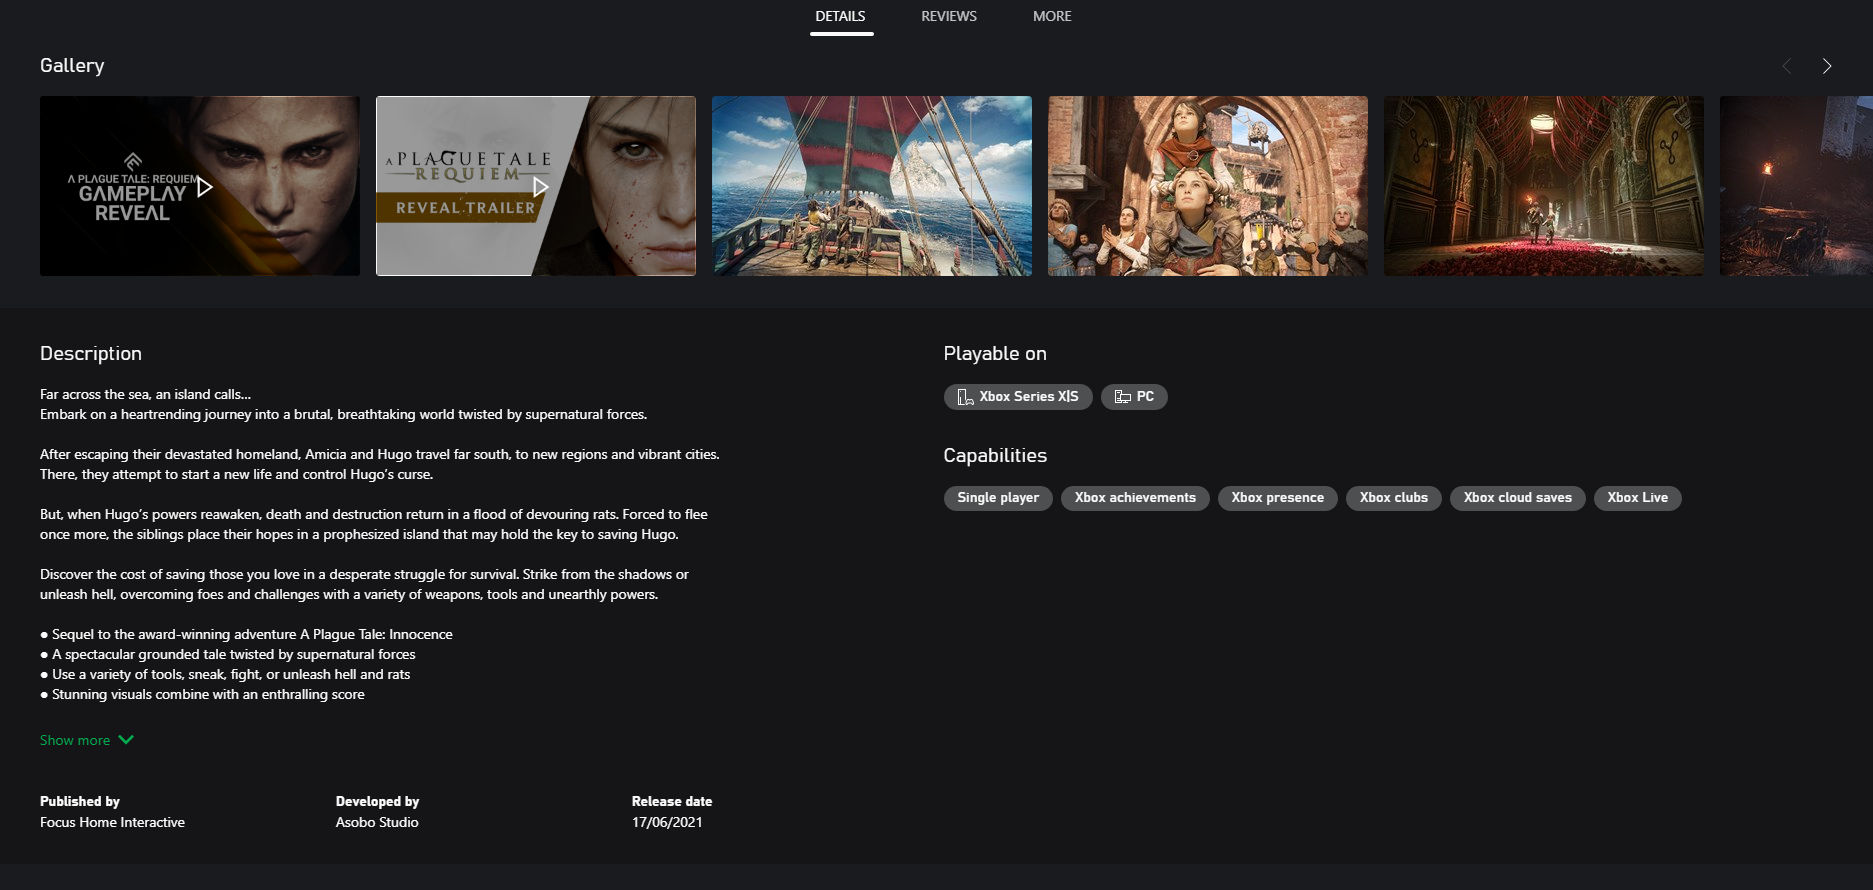Open the ship at sea screenshot

click(872, 186)
